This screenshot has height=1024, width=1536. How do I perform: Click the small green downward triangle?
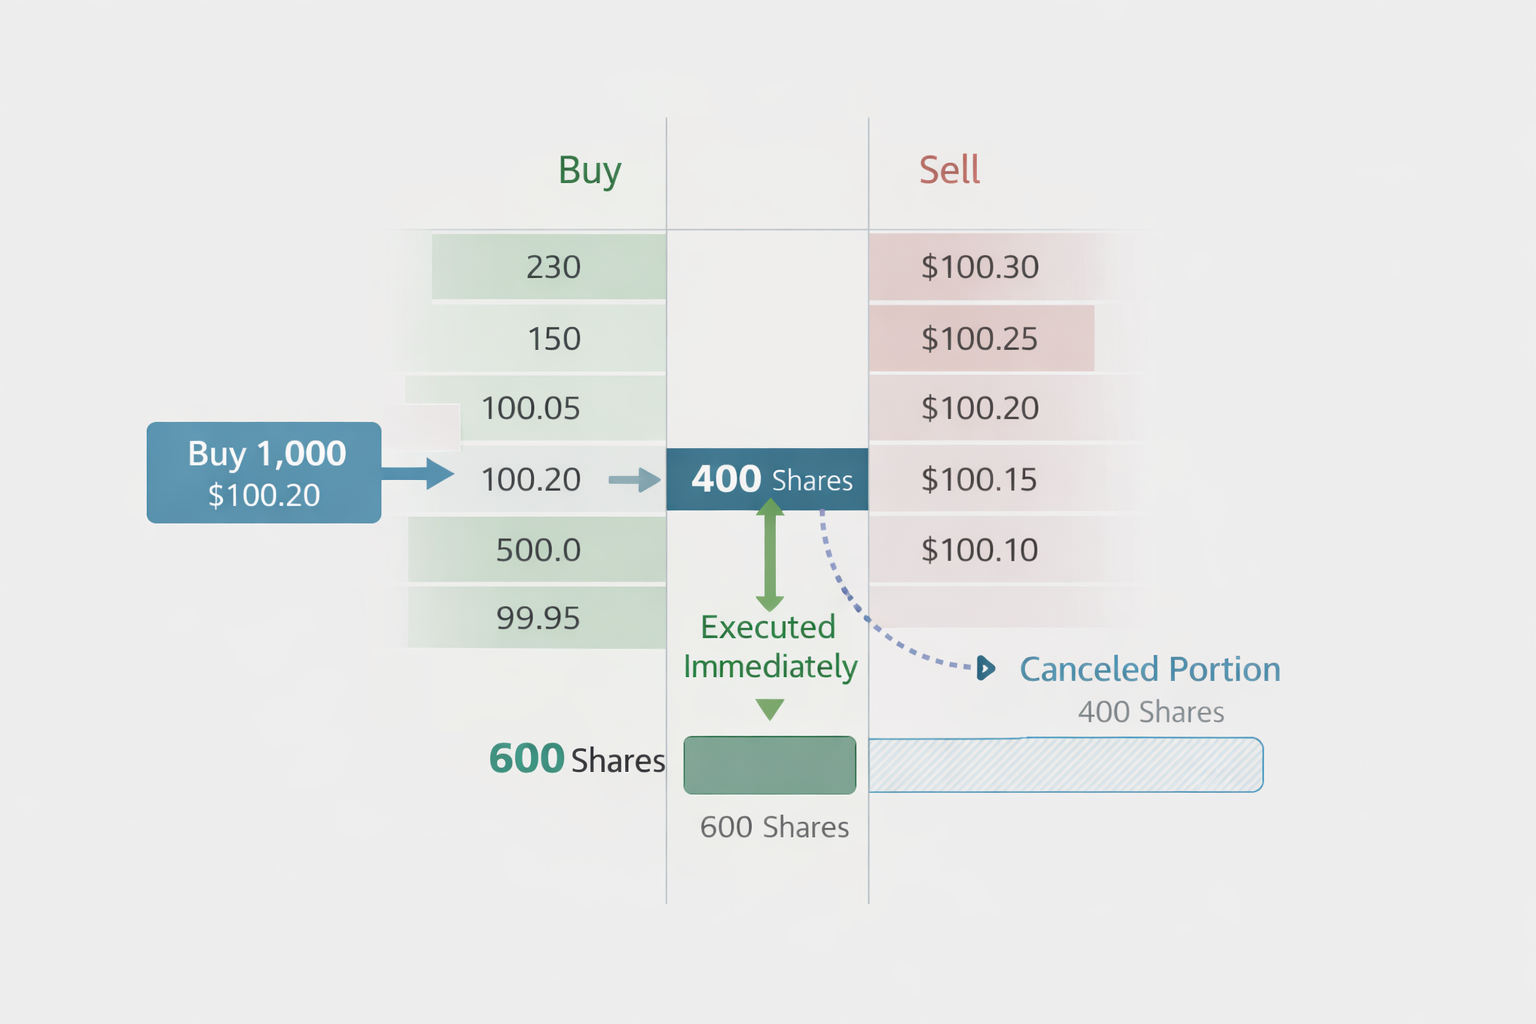pyautogui.click(x=770, y=710)
